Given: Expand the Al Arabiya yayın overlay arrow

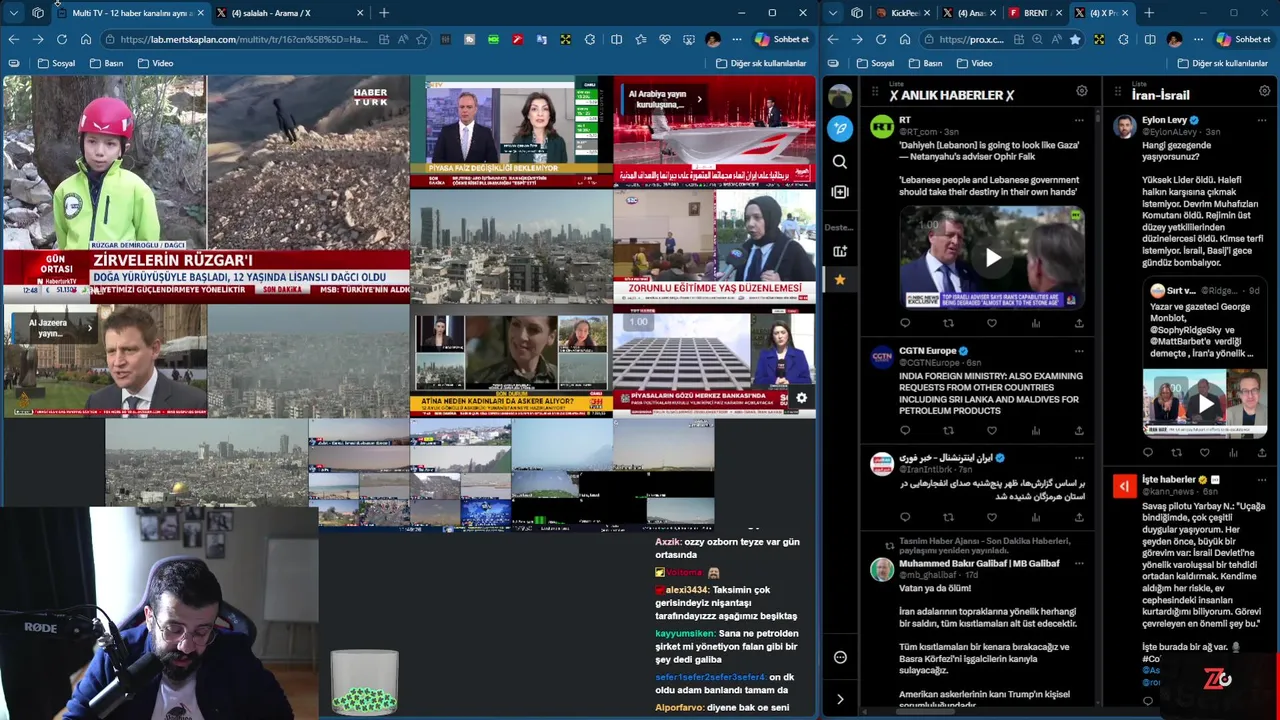Looking at the screenshot, I should point(699,99).
